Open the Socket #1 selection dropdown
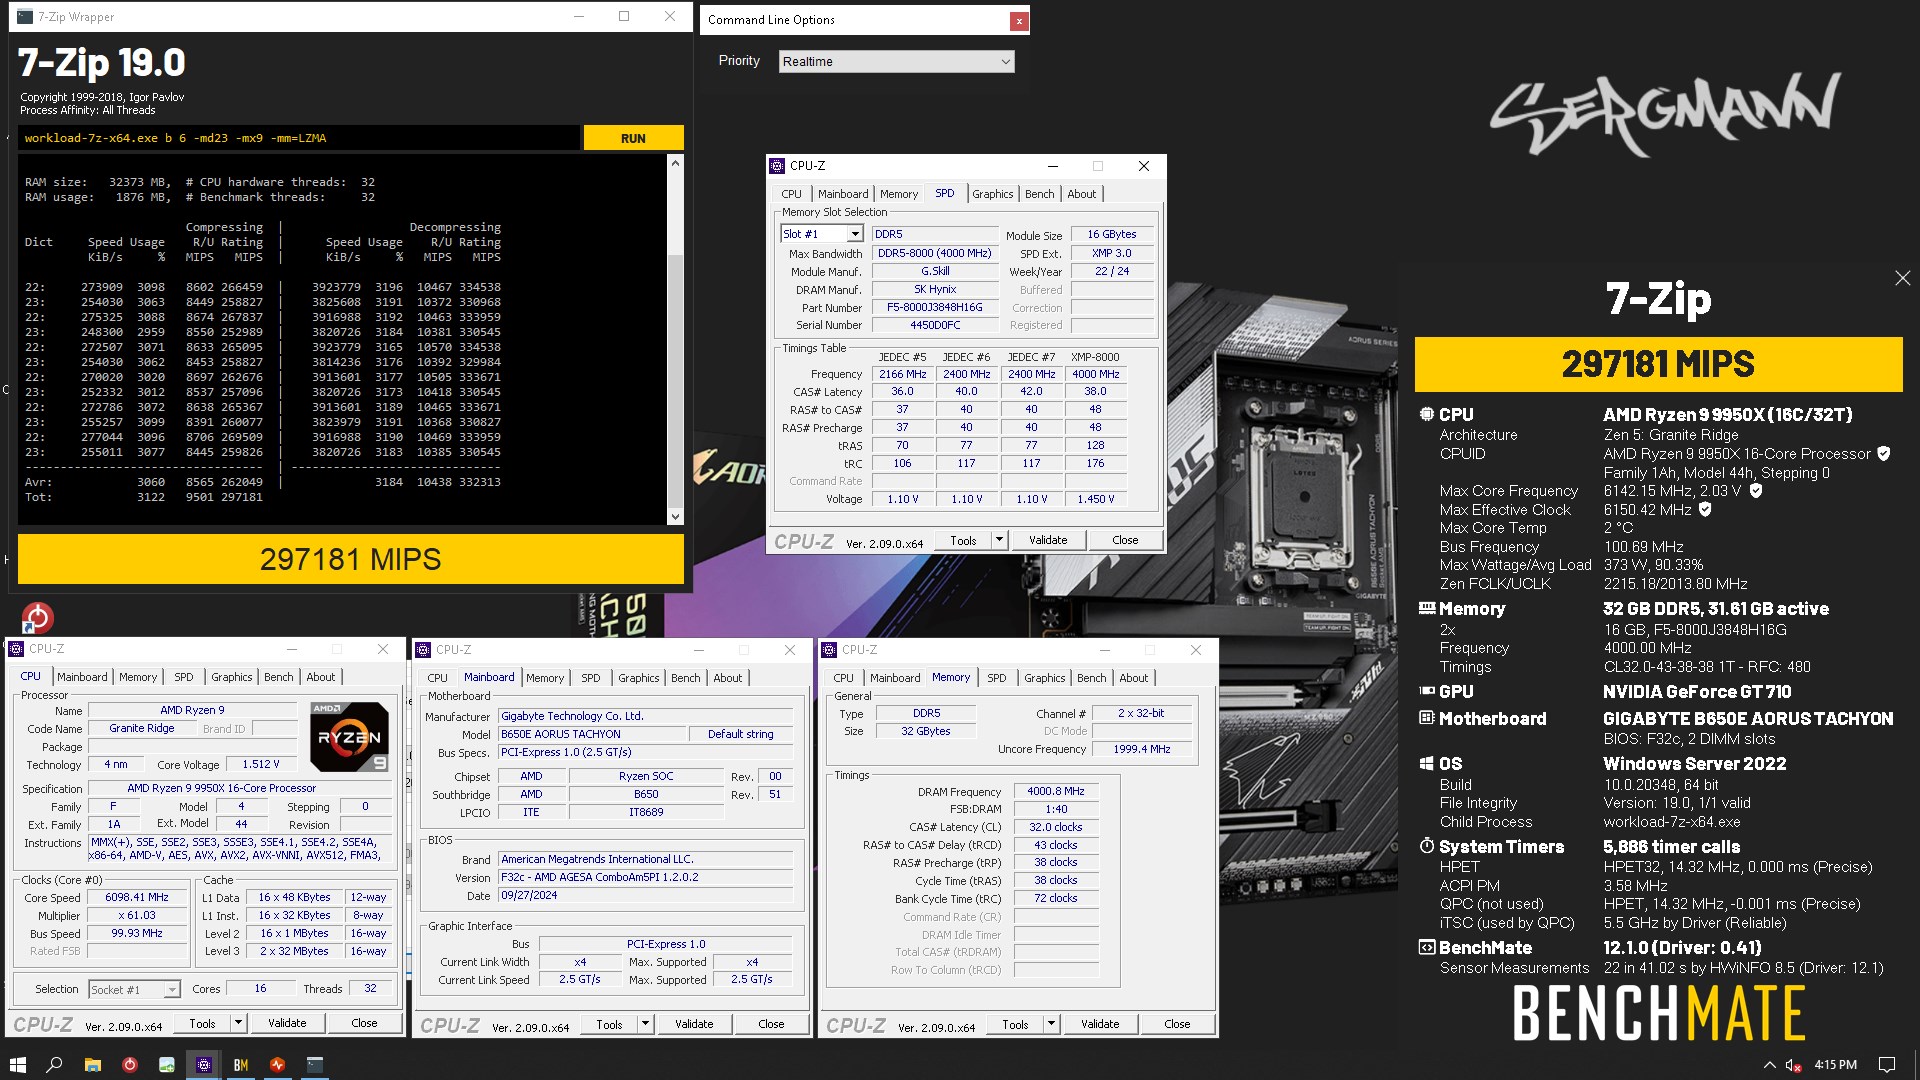 coord(134,989)
